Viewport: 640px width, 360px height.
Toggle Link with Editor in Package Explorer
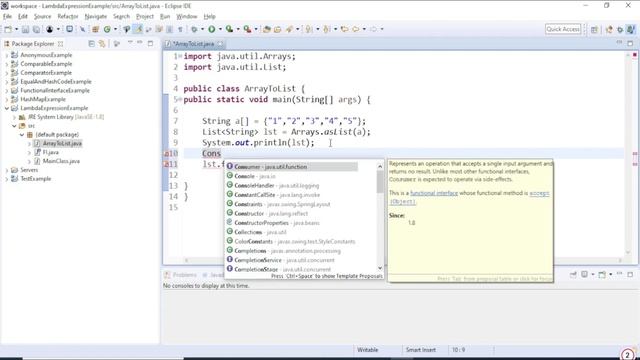[102, 43]
